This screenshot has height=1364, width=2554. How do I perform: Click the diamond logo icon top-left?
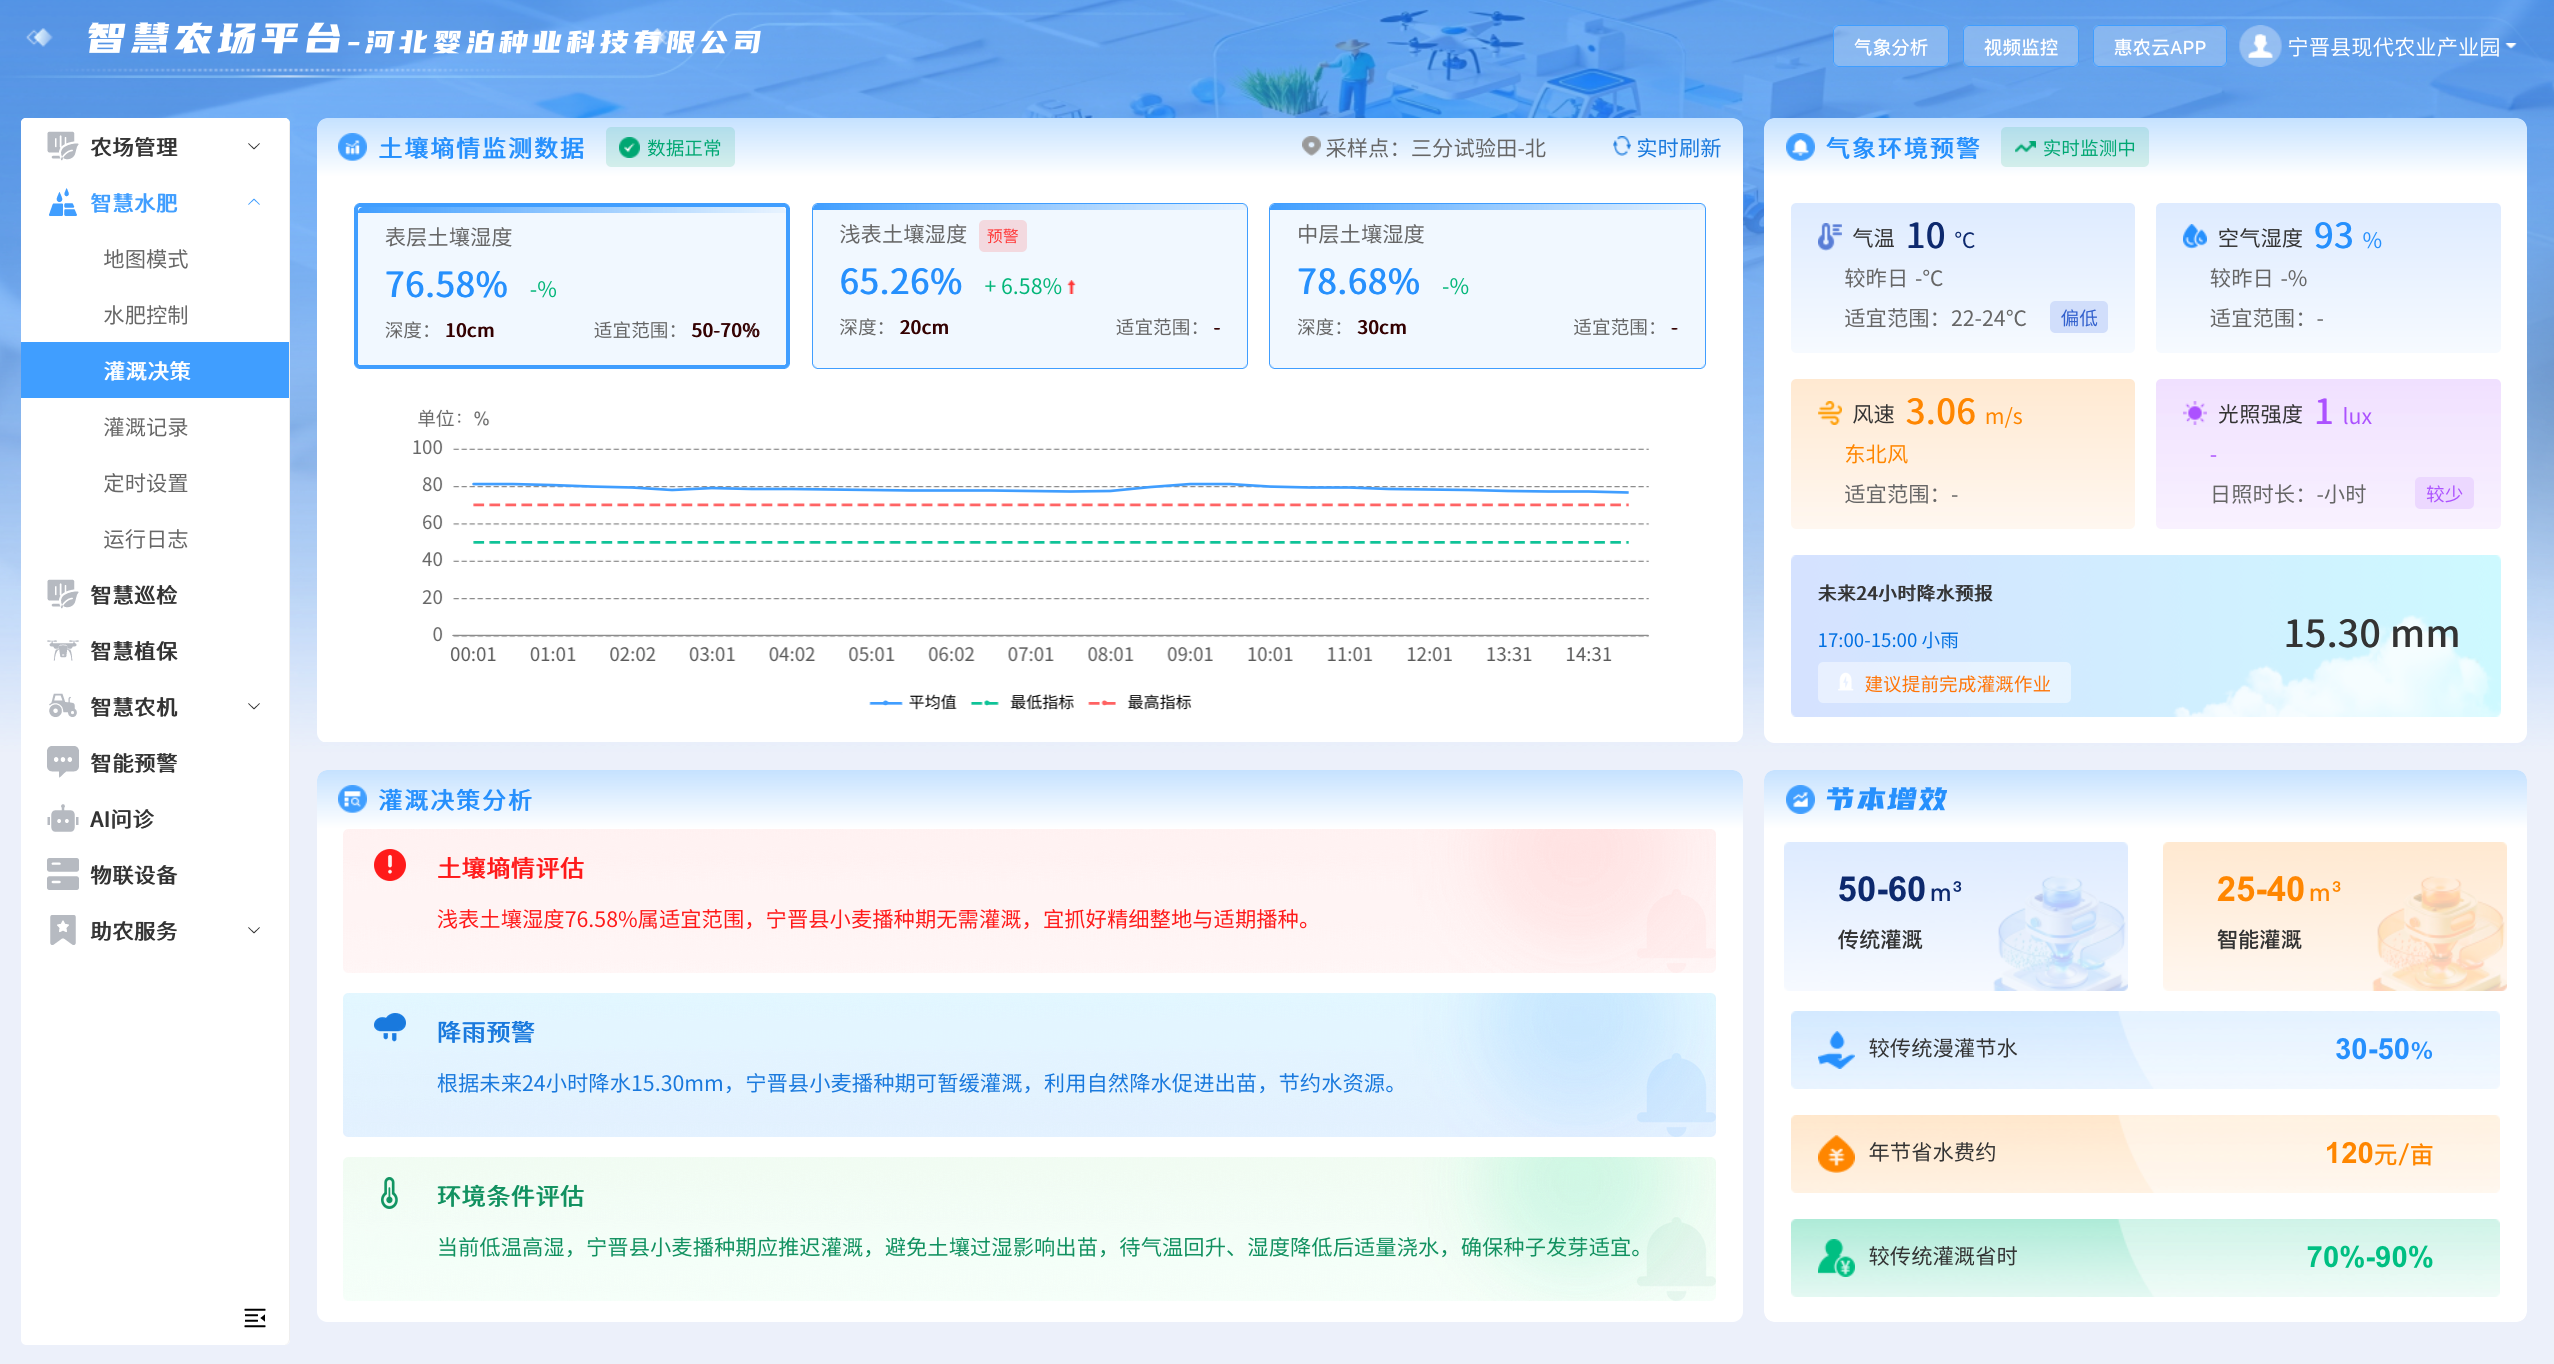coord(40,38)
